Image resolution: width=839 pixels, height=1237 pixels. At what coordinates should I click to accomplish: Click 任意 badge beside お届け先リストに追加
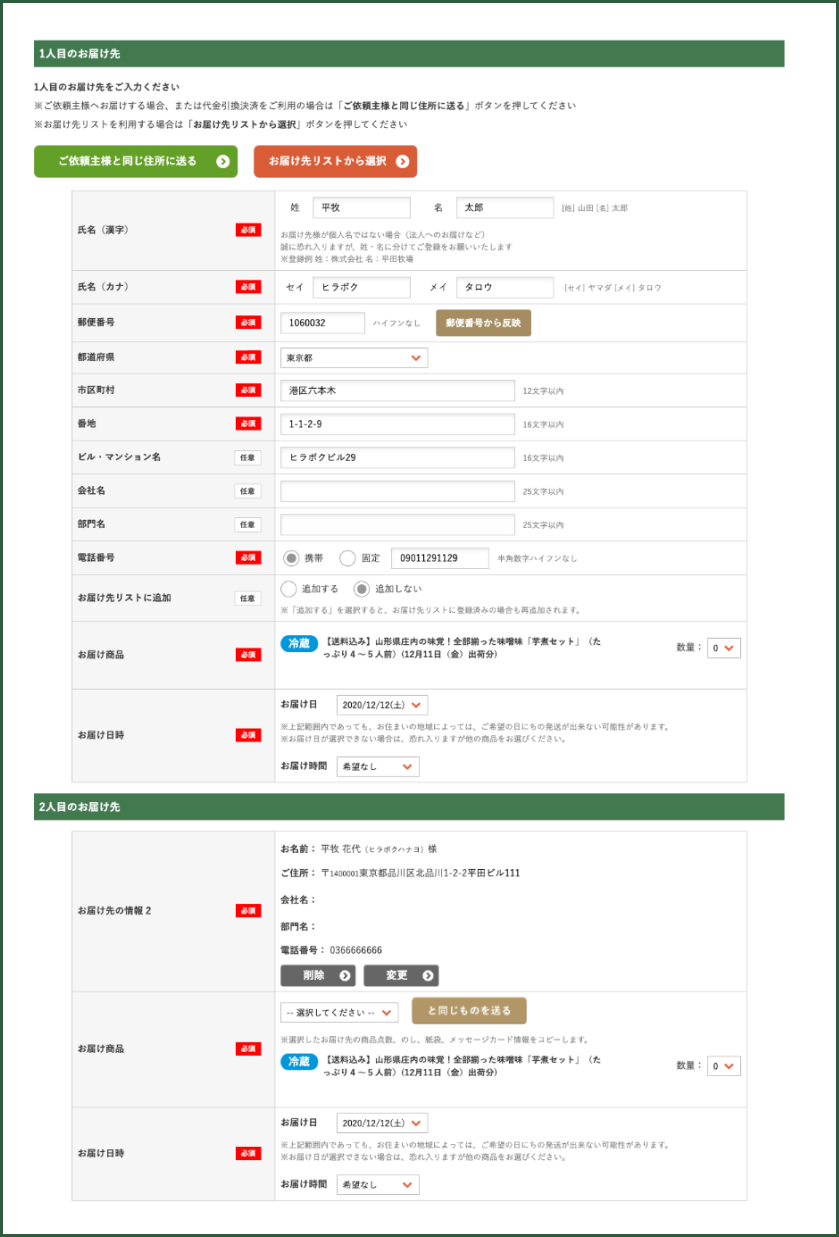[248, 598]
